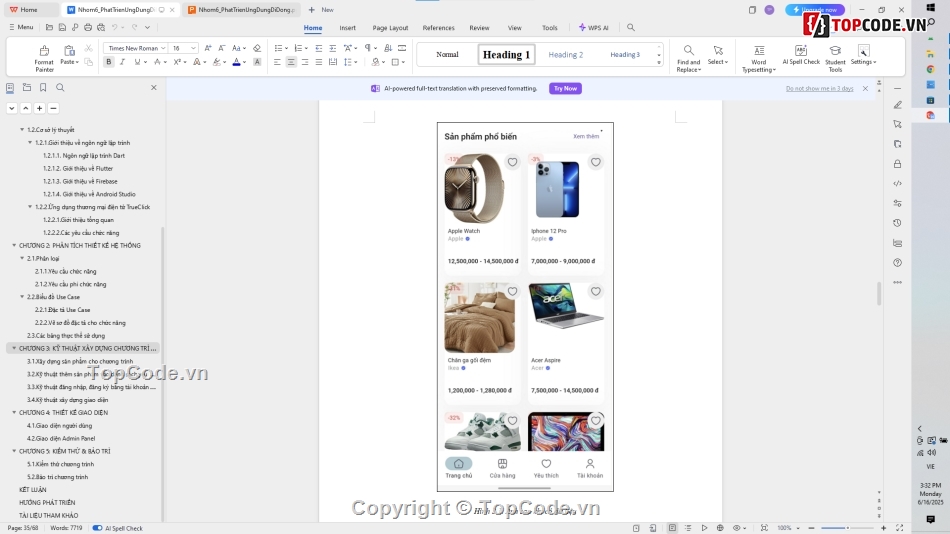Screen dimensions: 950x534
Task: Apply Normal style
Action: (x=447, y=55)
